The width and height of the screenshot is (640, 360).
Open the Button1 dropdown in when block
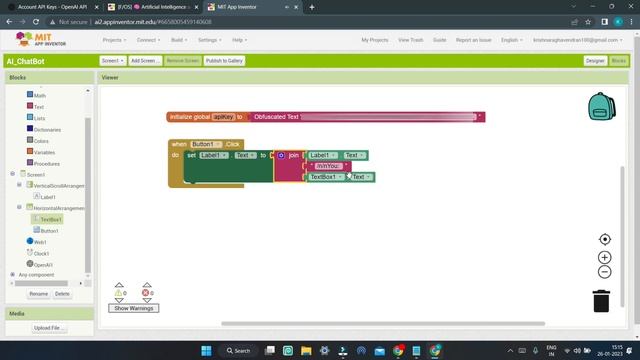pyautogui.click(x=207, y=144)
